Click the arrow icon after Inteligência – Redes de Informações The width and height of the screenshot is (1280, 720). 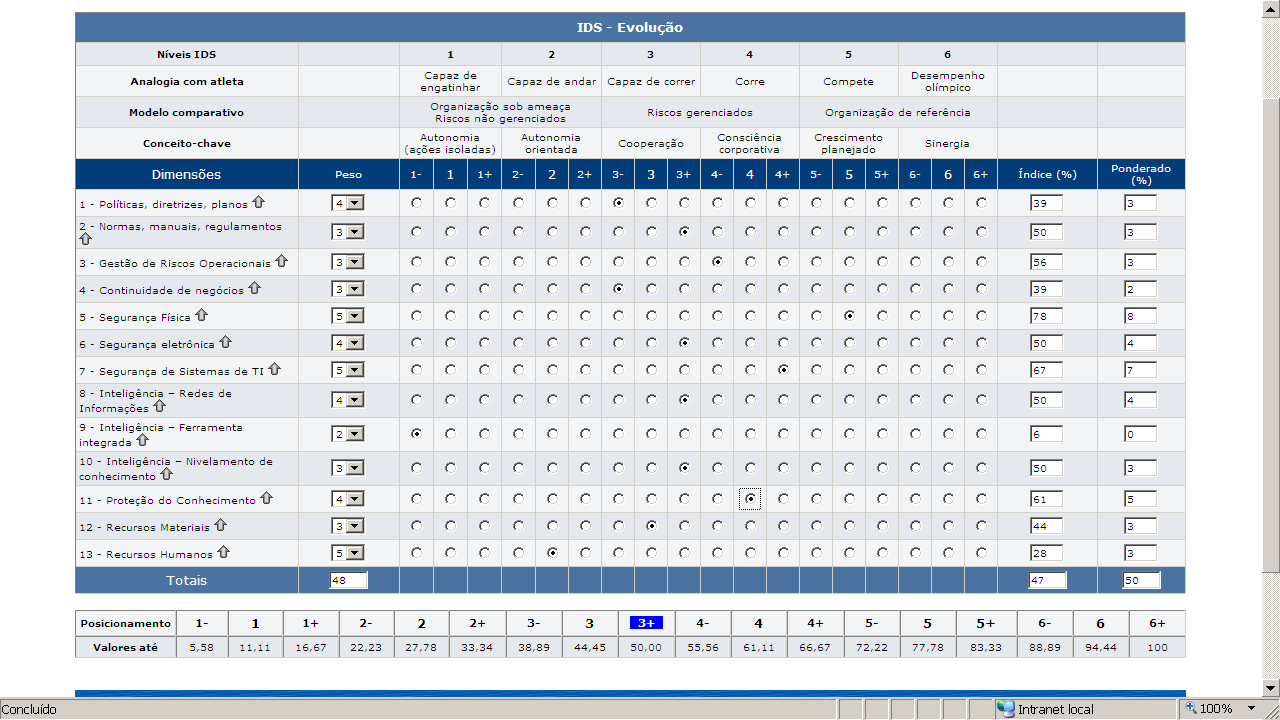point(159,406)
